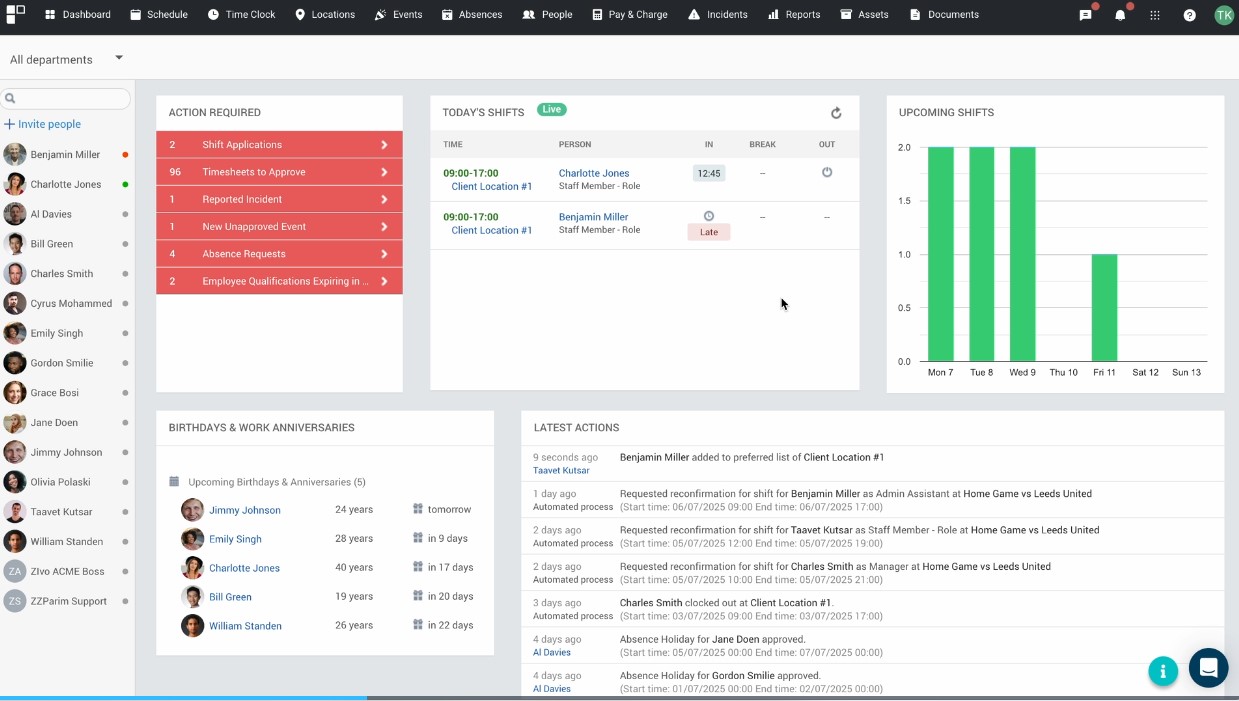Click the Mon 7 bar in Upcoming Shifts
Viewport: 1239px width, 701px height.
[x=940, y=254]
